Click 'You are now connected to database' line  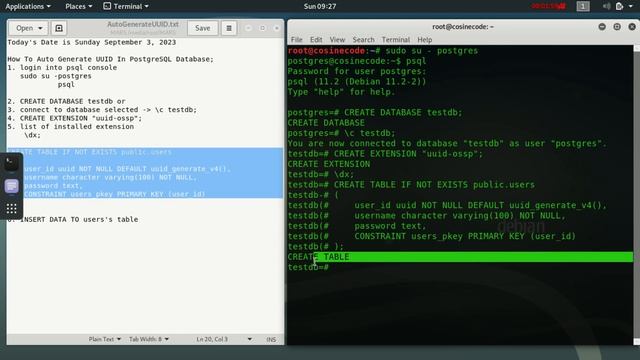point(447,143)
